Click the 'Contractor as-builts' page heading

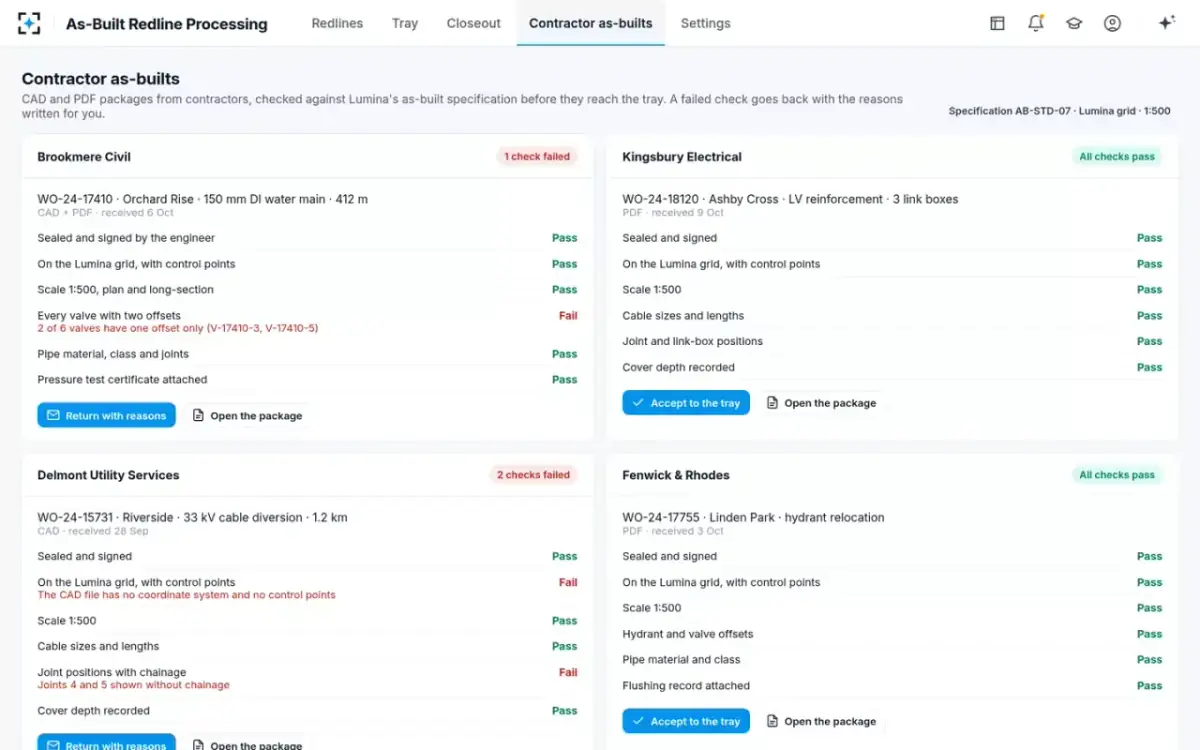[100, 79]
